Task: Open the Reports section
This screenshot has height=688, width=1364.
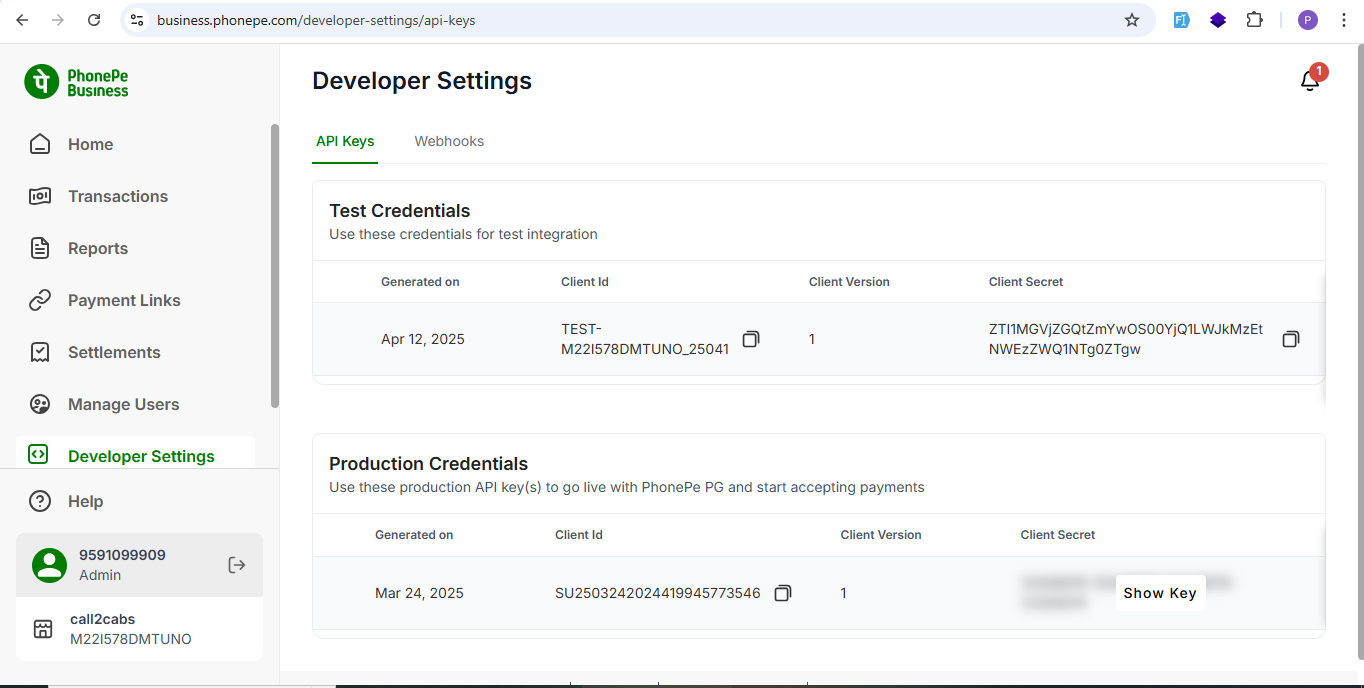Action: click(x=97, y=248)
